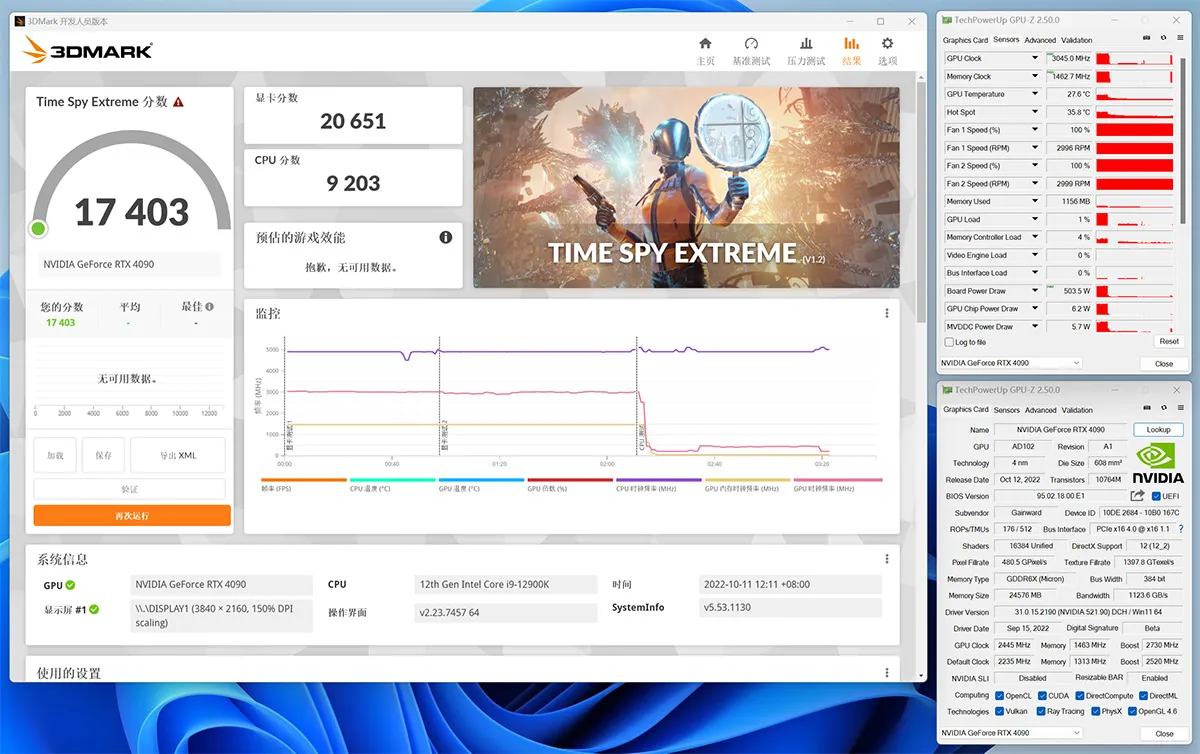Viewport: 1200px width, 754px height.
Task: Open the GPU Temperature sensor dropdown arrow
Action: [1035, 94]
